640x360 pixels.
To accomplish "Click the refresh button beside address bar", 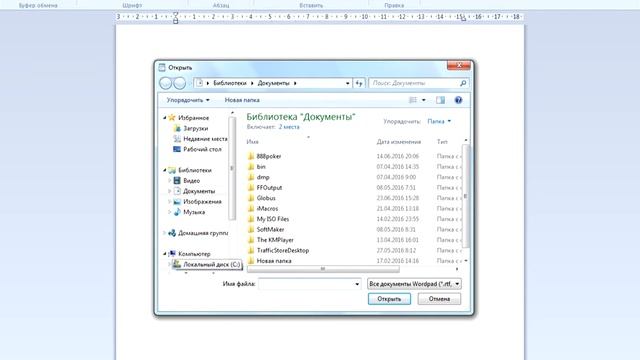I will (x=359, y=83).
